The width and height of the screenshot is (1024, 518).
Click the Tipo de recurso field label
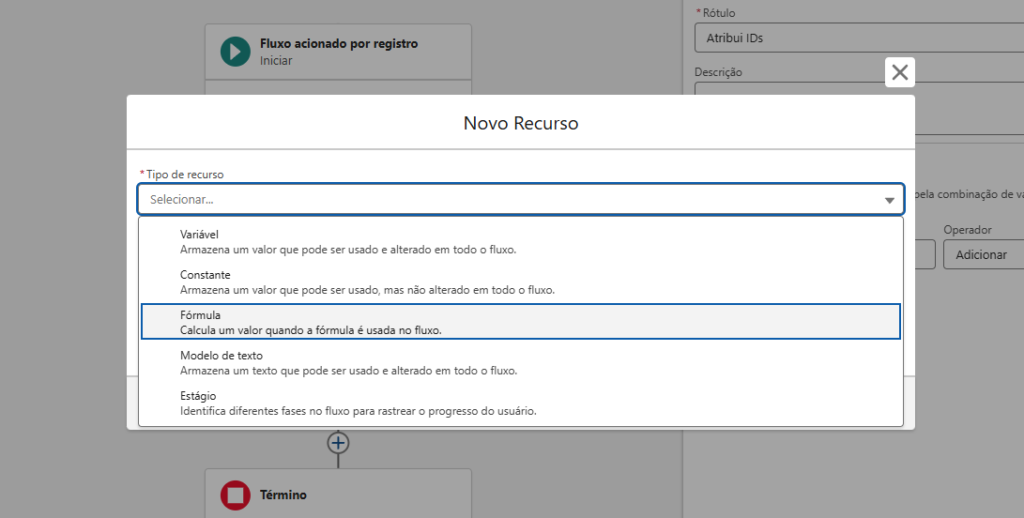tap(184, 174)
